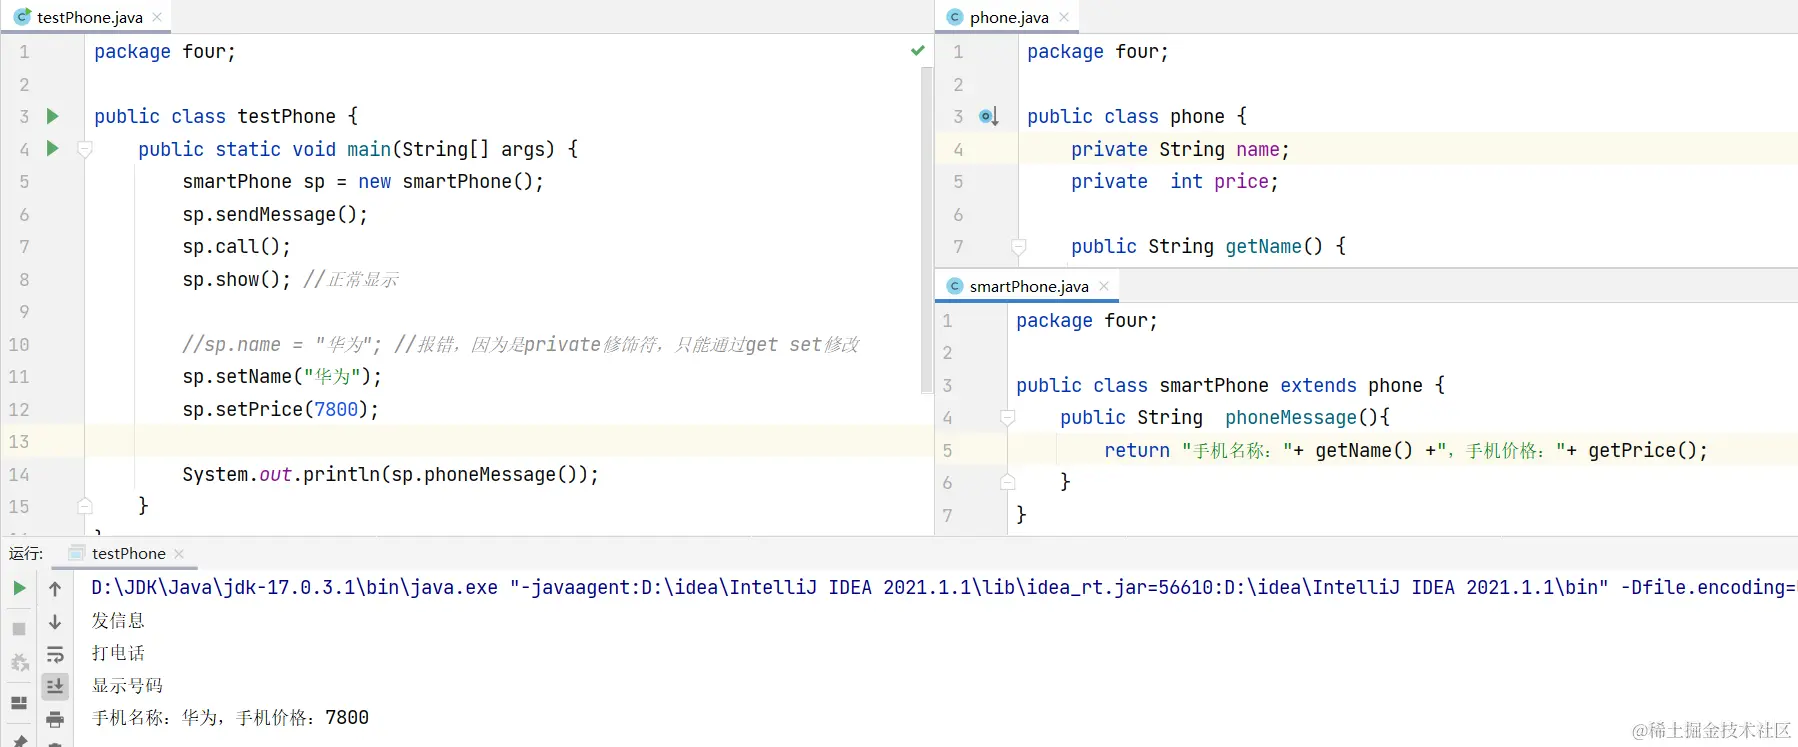Click the rerun failed tests bug icon
The height and width of the screenshot is (747, 1798).
(19, 663)
